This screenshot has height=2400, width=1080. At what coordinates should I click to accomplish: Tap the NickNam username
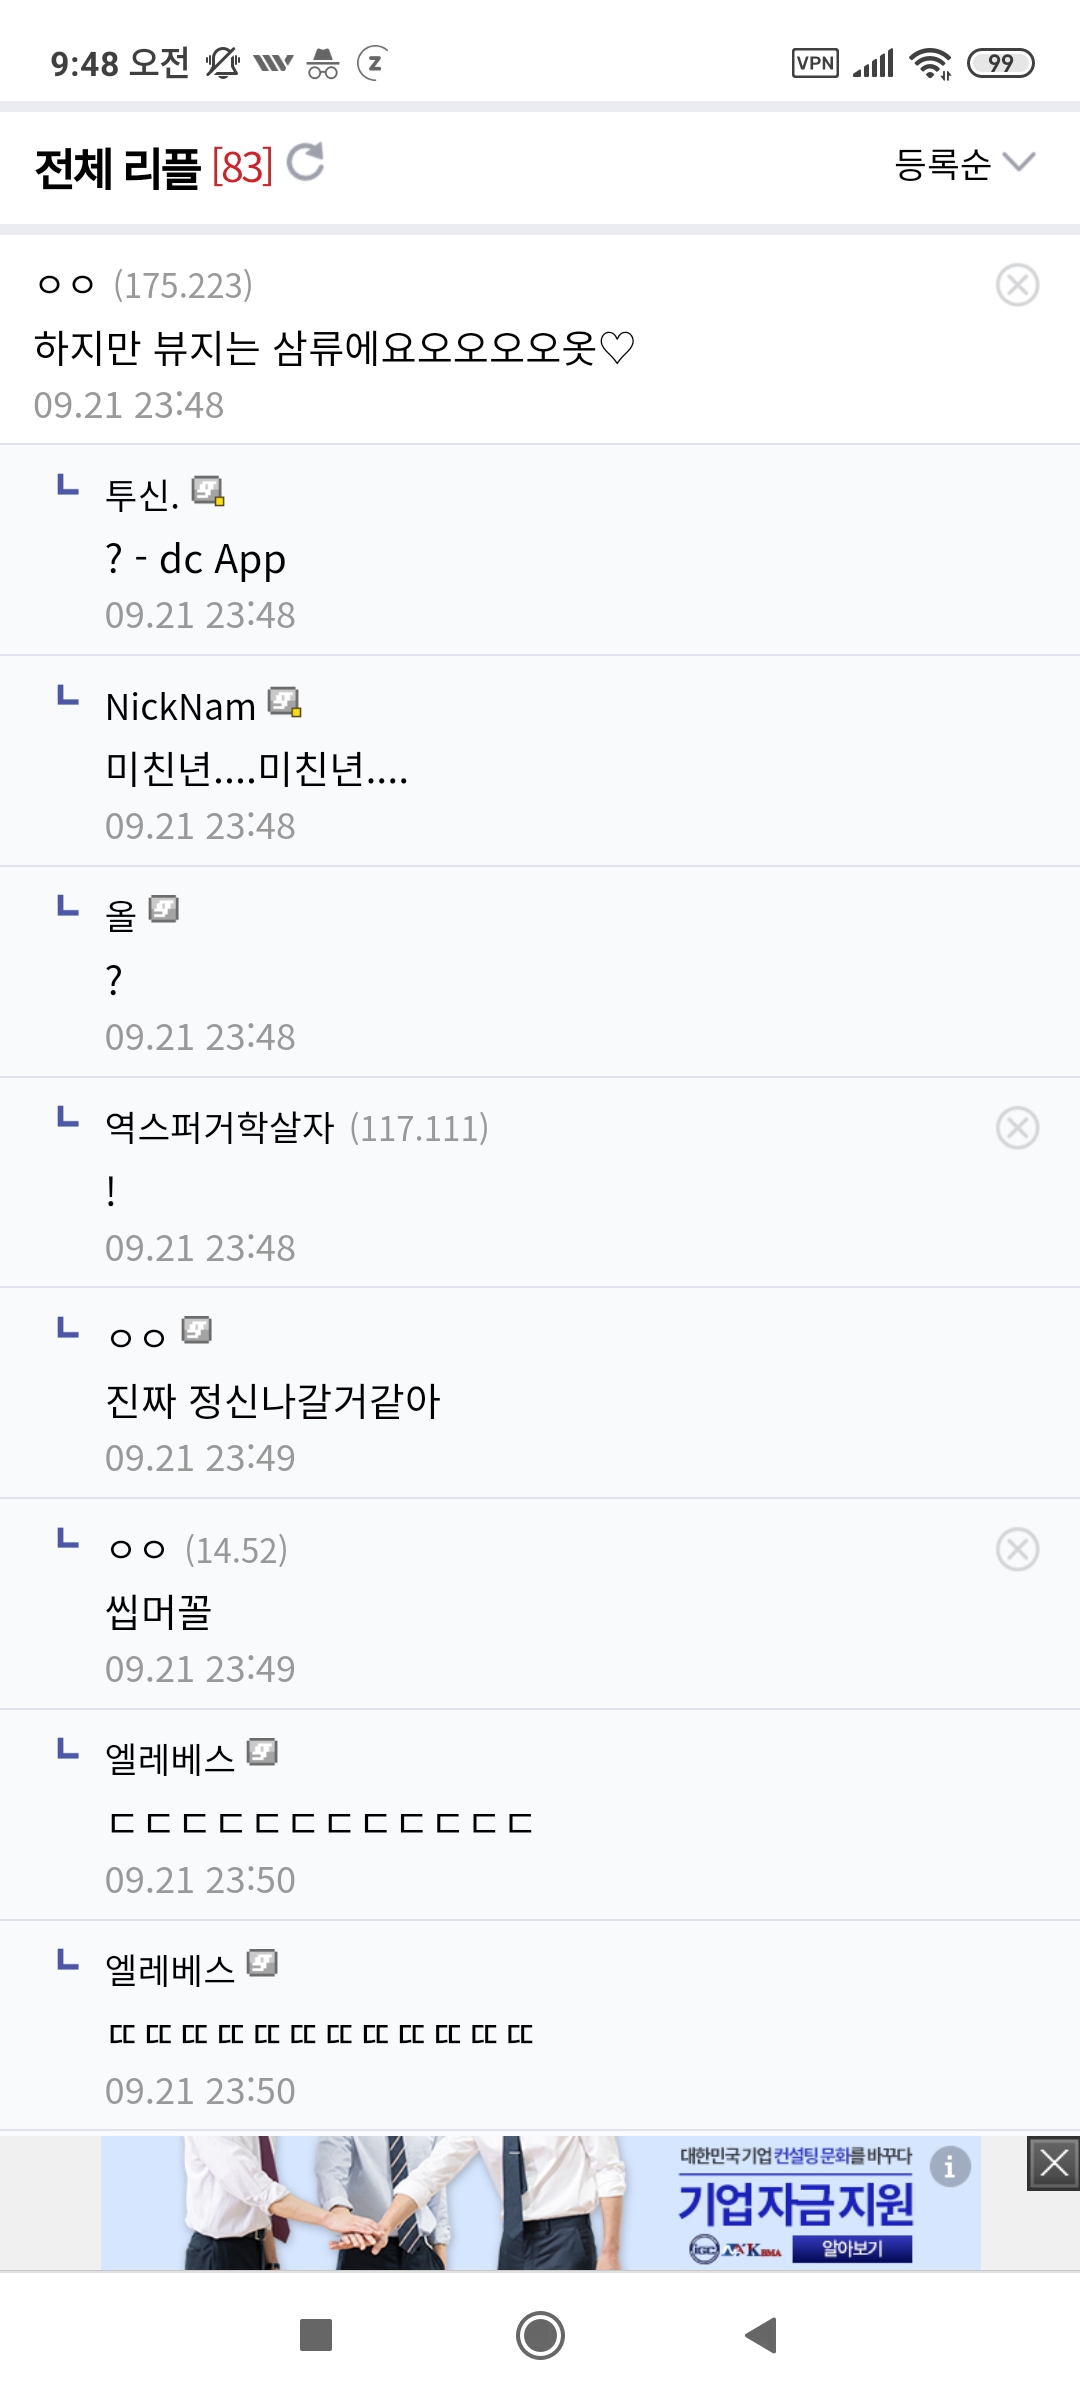pos(181,707)
